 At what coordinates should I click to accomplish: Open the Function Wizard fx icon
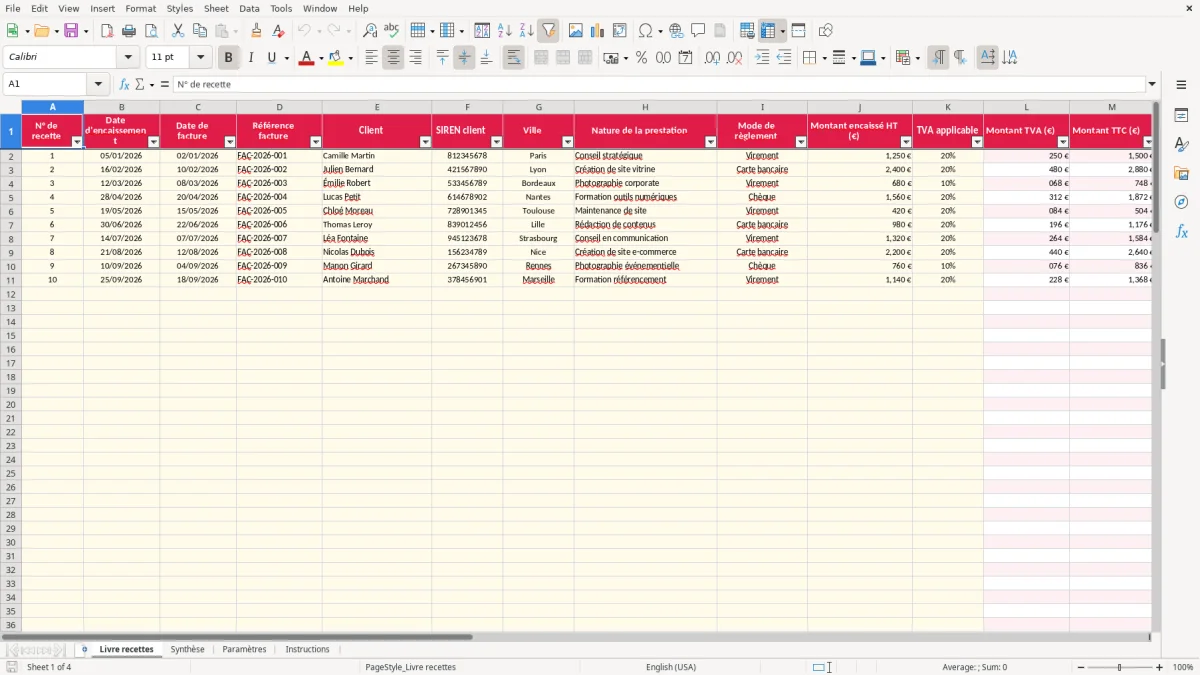pos(125,84)
